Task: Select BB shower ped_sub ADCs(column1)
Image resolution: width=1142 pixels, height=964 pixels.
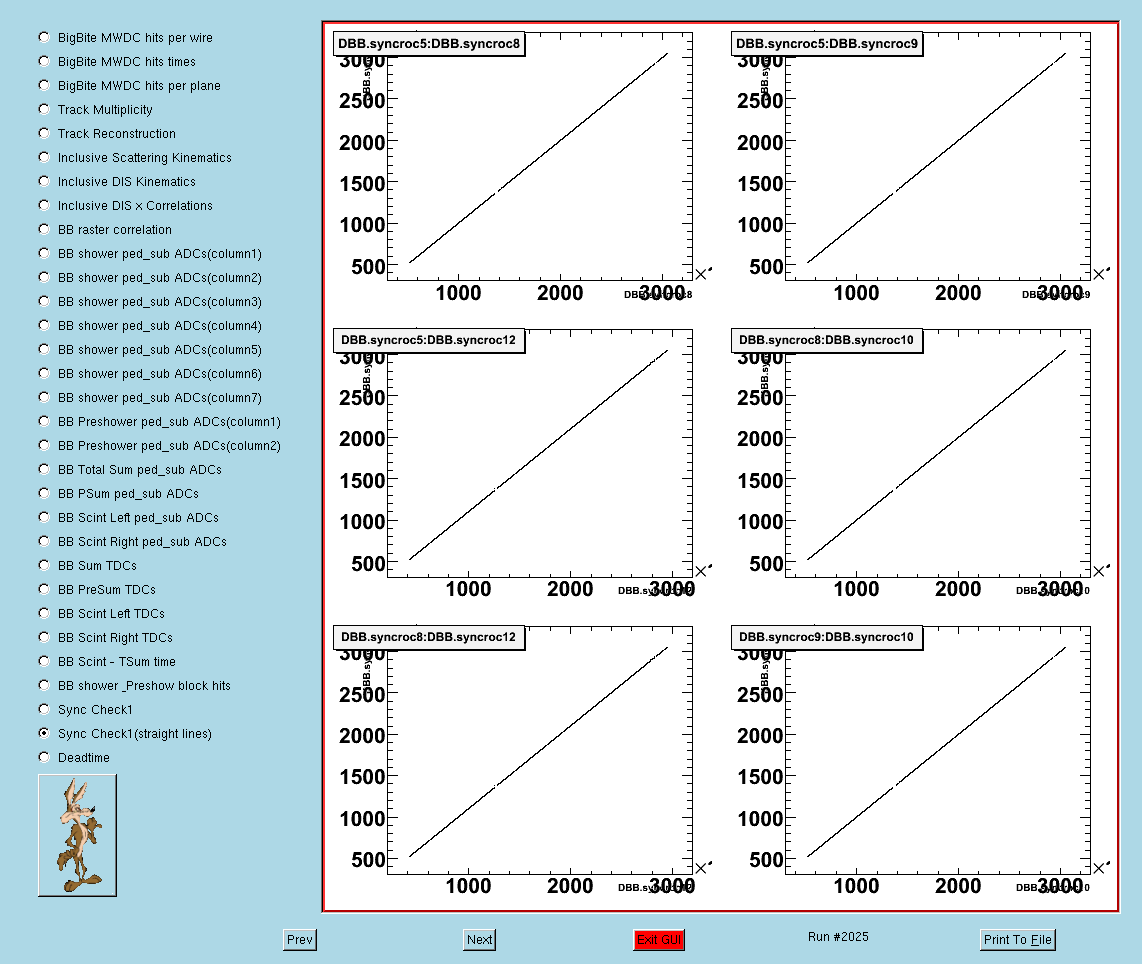Action: tap(44, 253)
